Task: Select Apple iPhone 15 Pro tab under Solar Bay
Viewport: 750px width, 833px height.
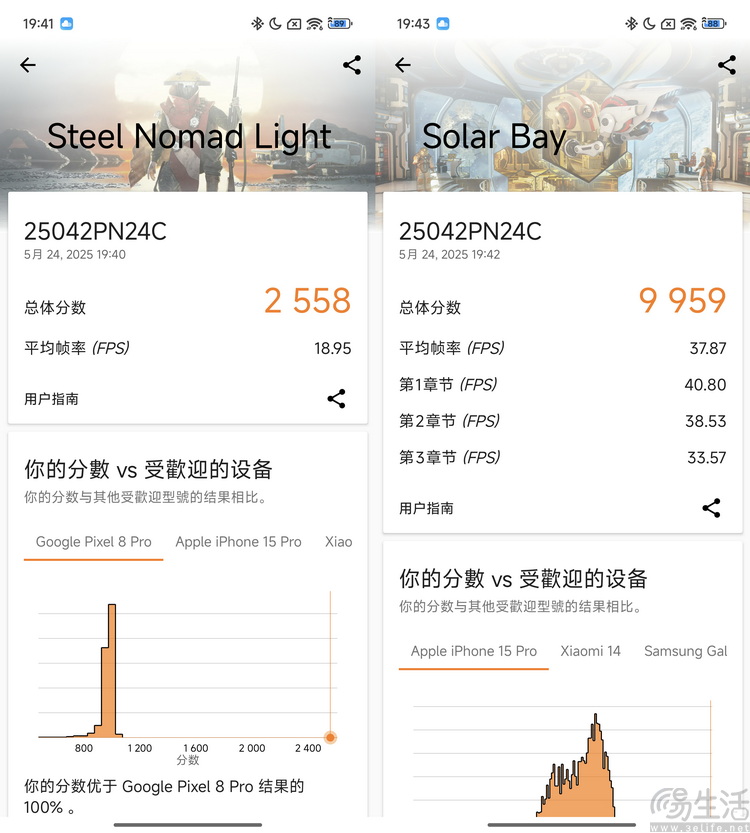Action: (474, 651)
